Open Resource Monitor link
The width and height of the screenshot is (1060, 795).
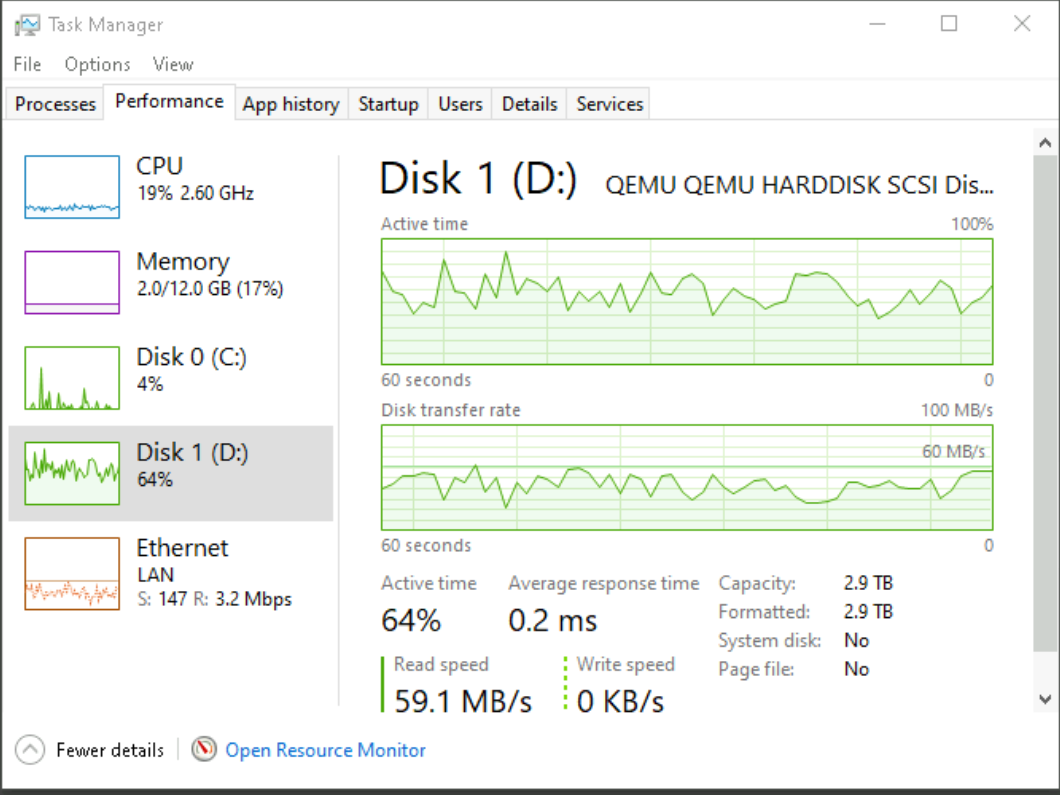pos(325,750)
